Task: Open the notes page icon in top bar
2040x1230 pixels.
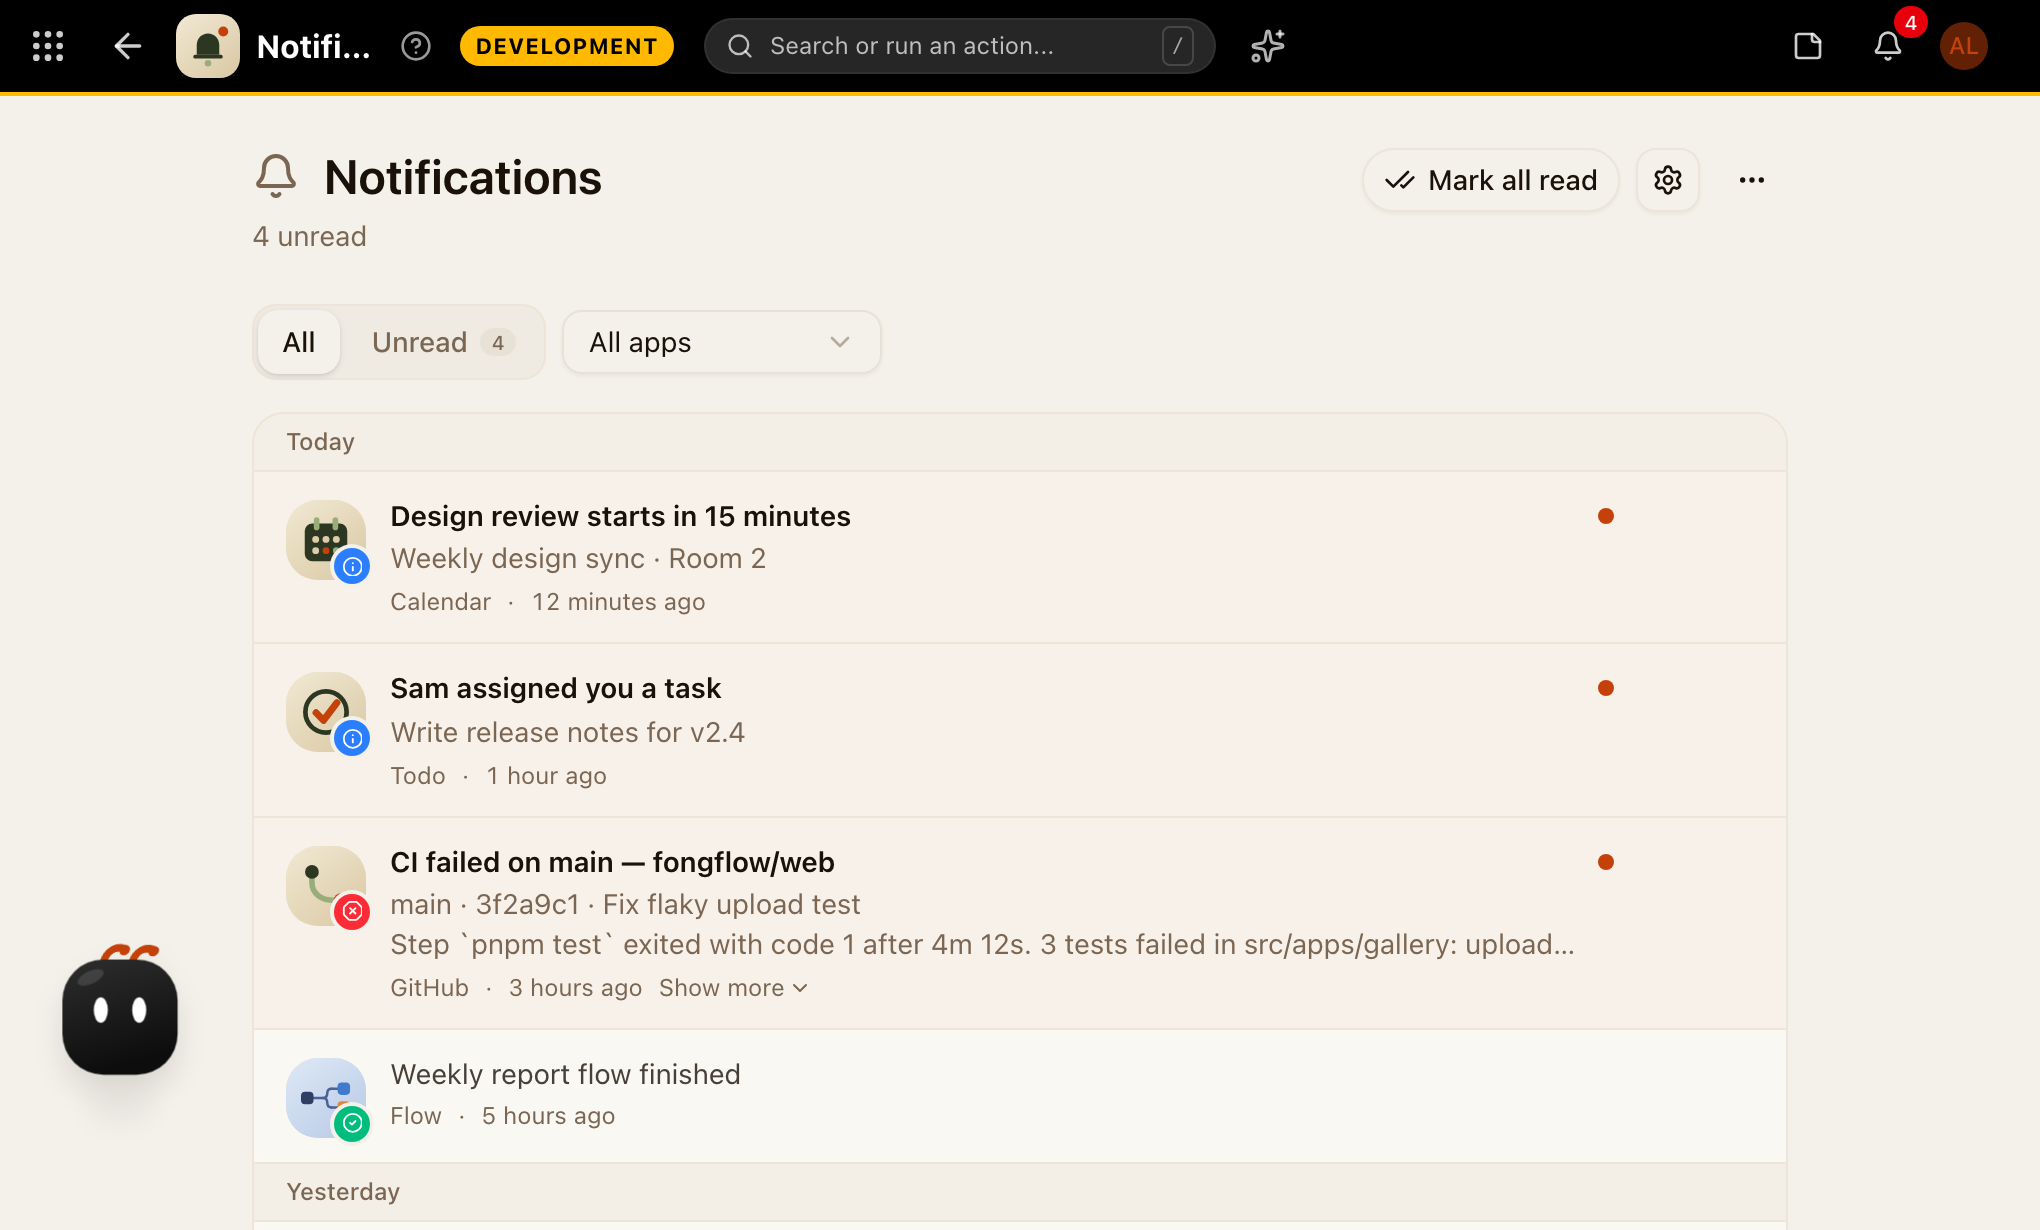Action: [x=1807, y=46]
